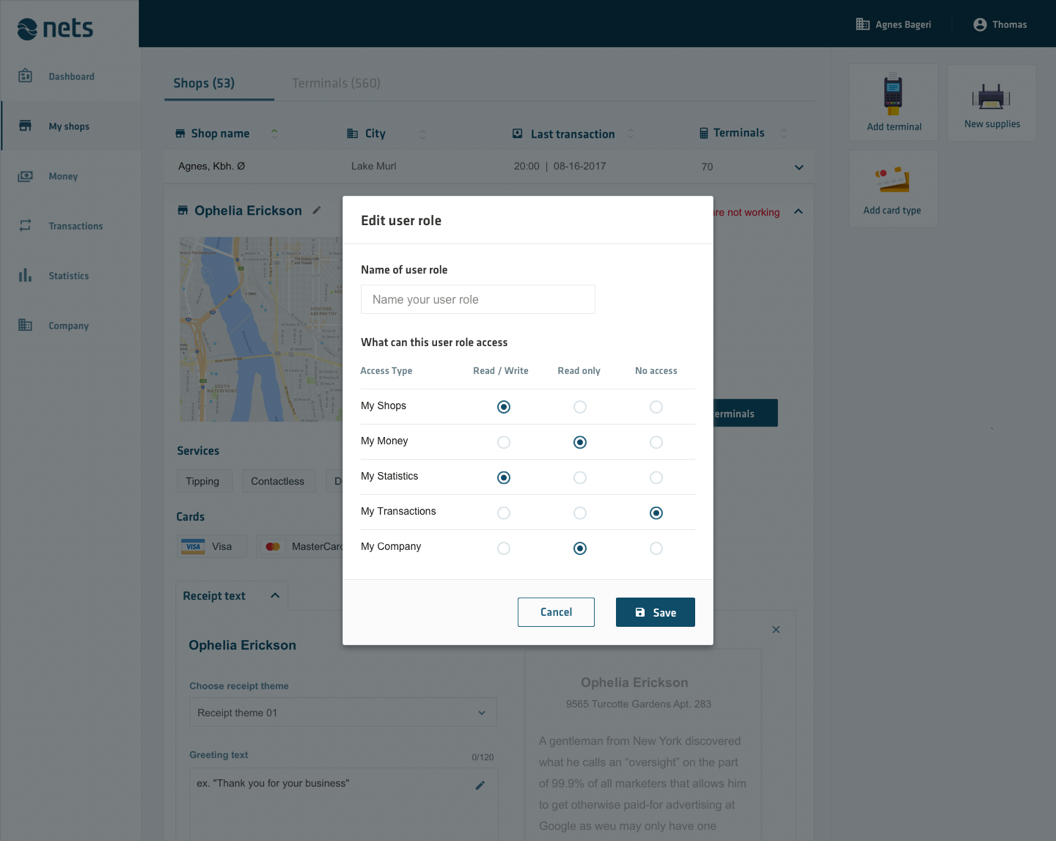Click the MasterCard logo

coord(273,546)
